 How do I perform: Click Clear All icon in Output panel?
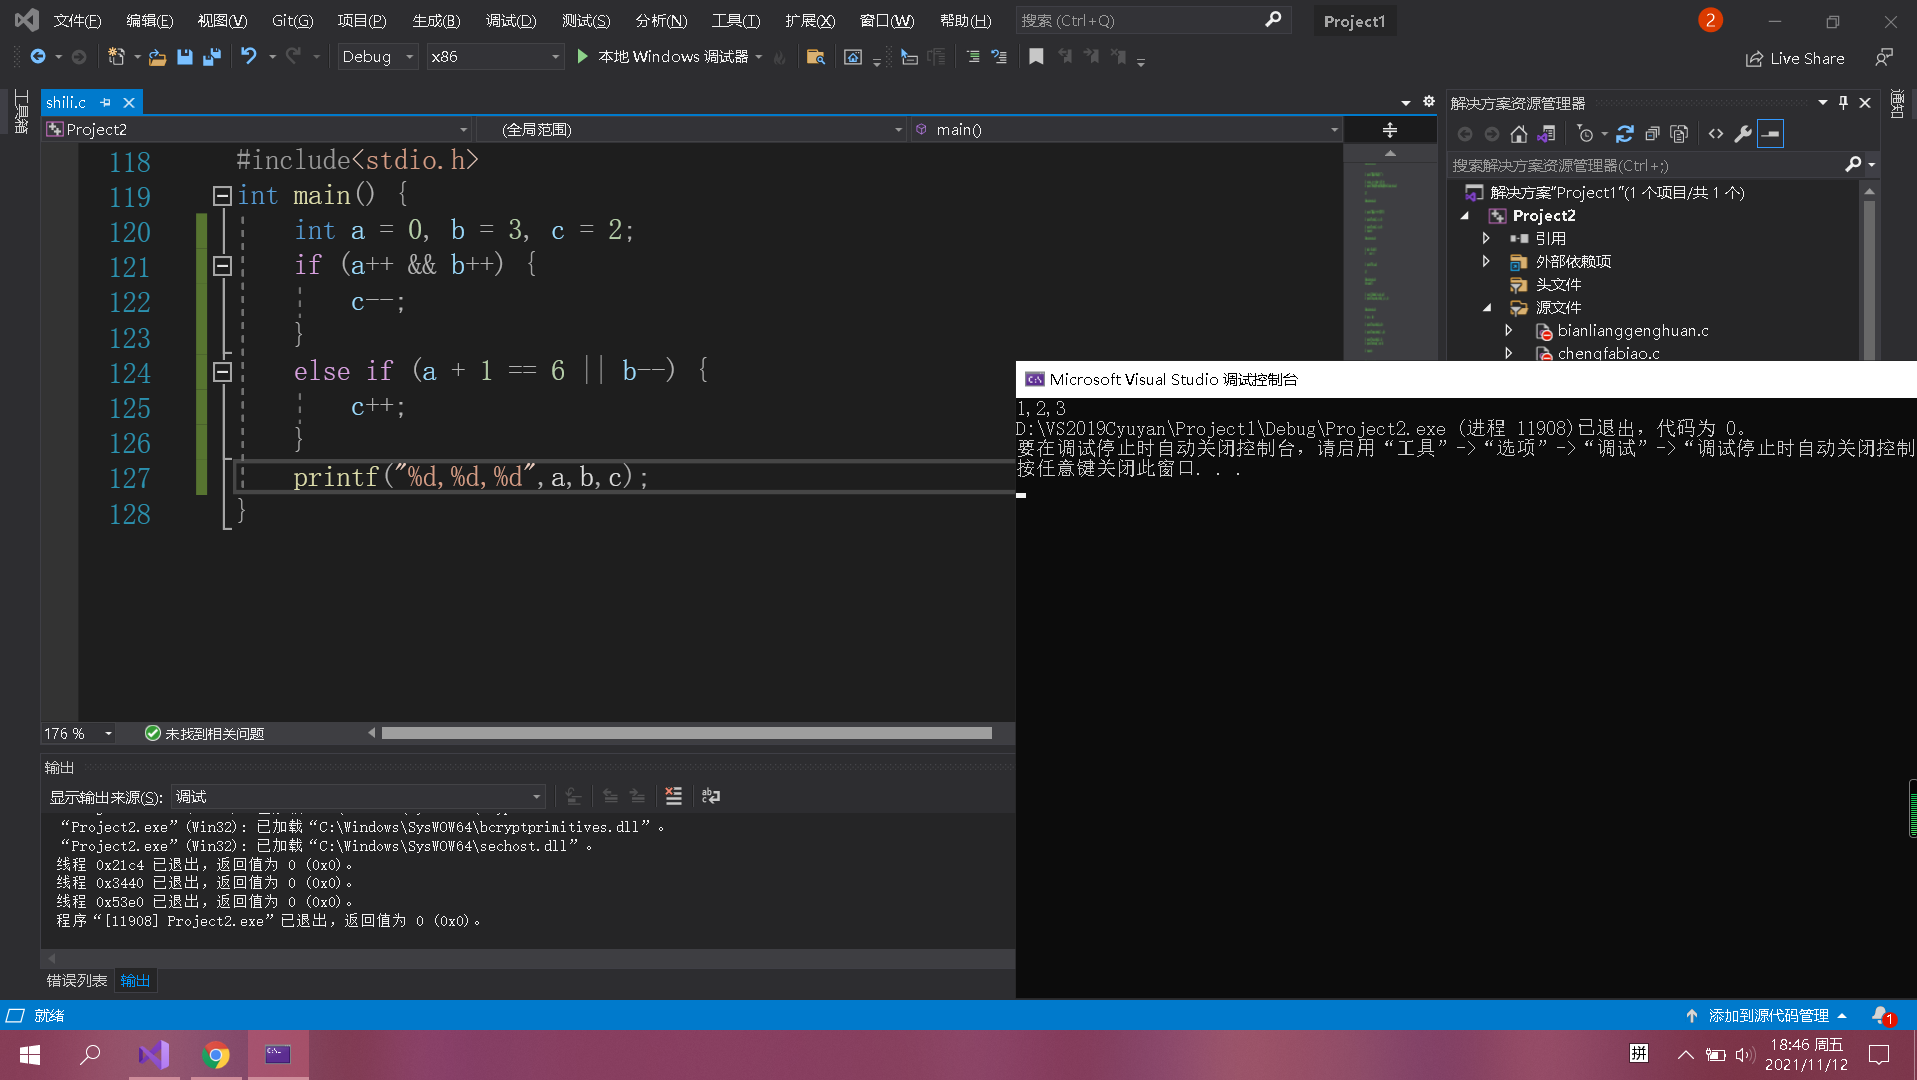(x=673, y=796)
